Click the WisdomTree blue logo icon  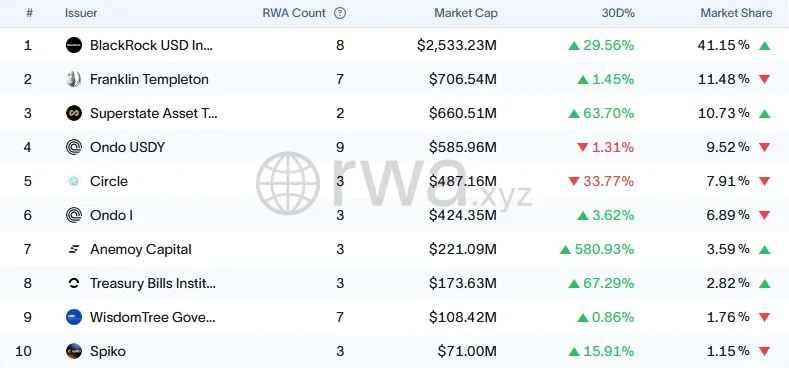(x=74, y=317)
